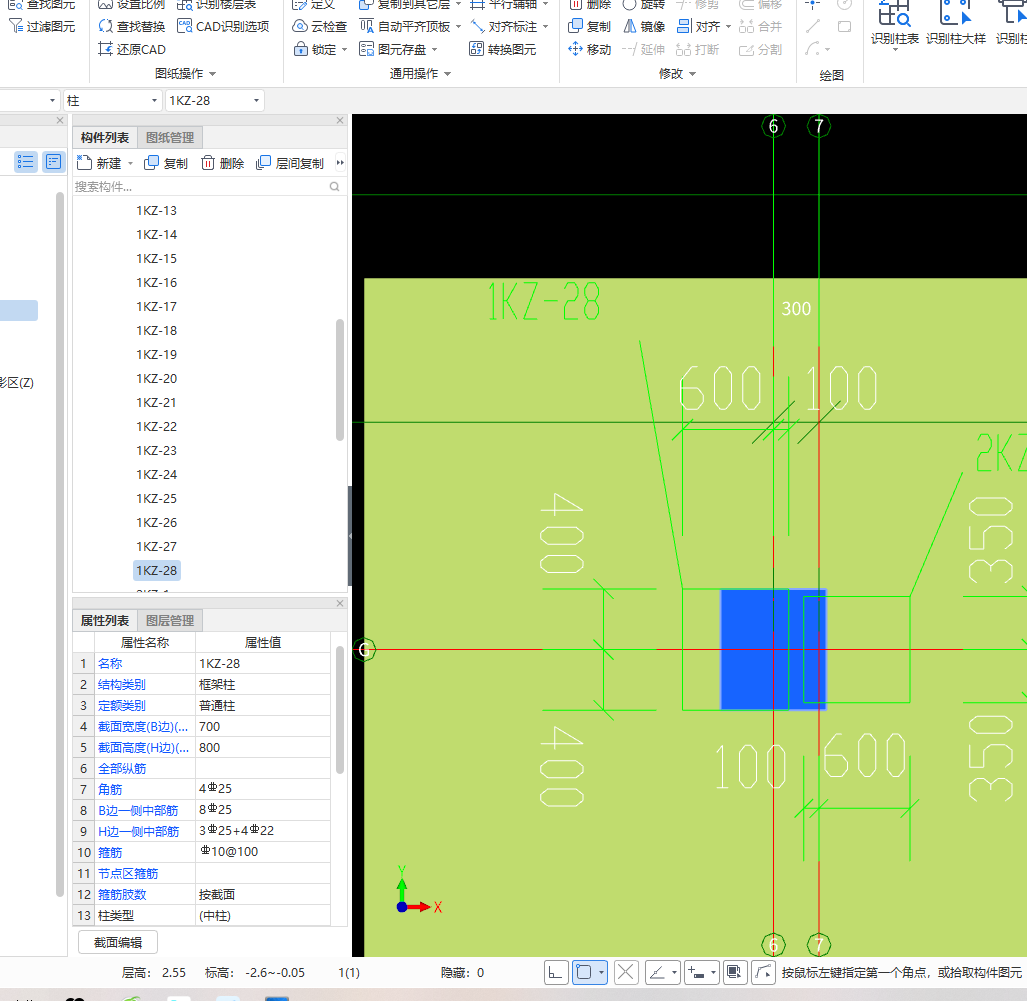Click 截面编辑 button
Image resolution: width=1027 pixels, height=1001 pixels.
coord(118,942)
